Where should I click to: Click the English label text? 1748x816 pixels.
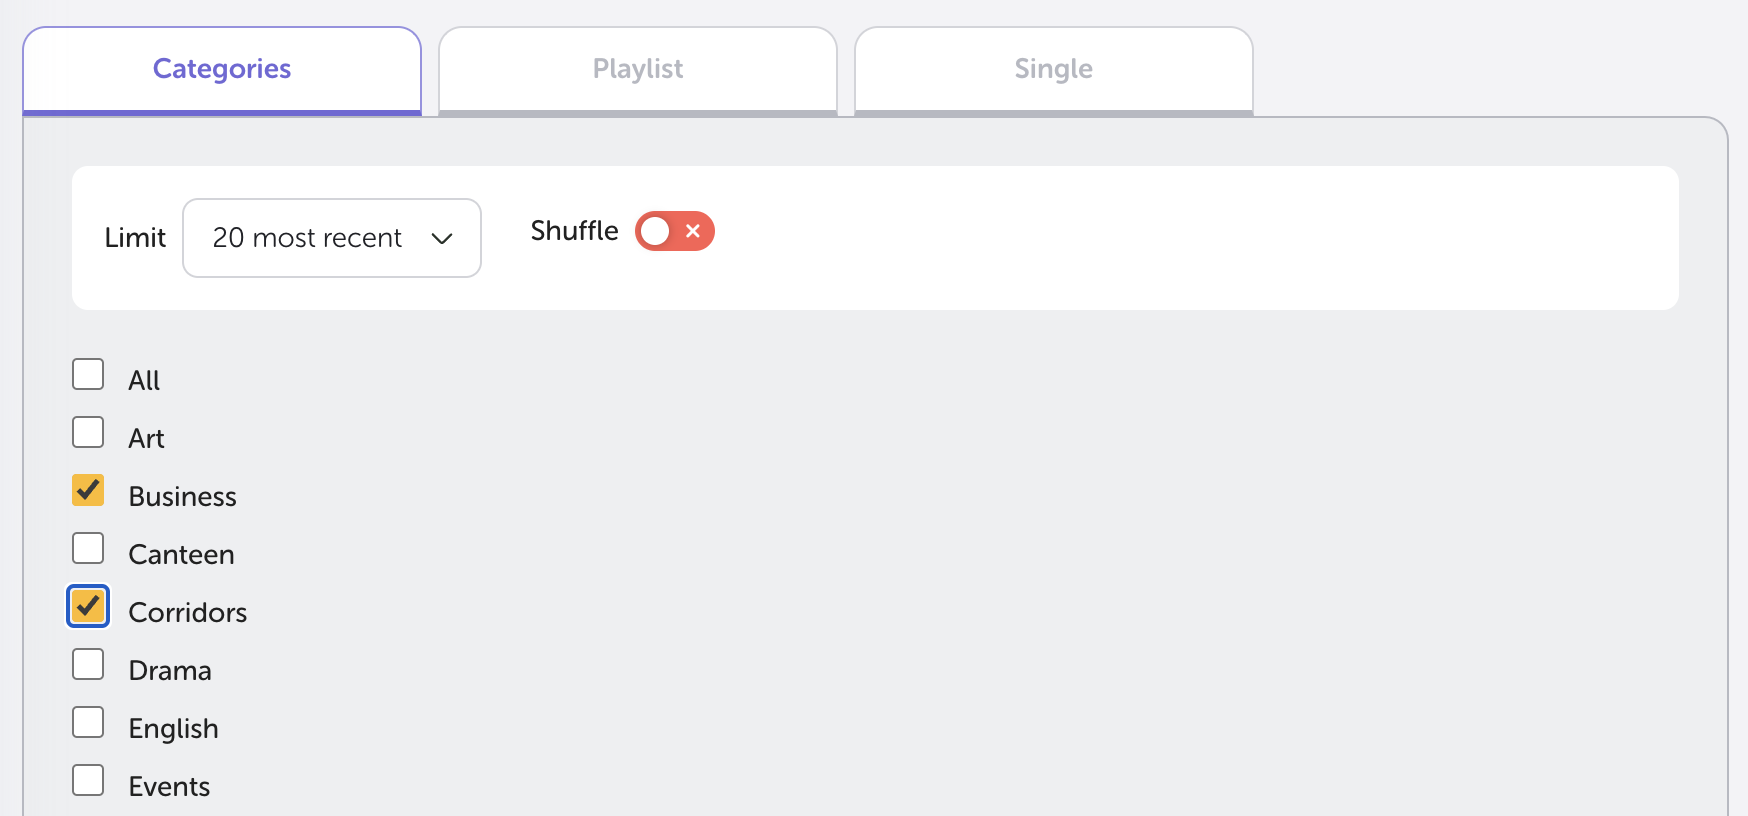pos(173,729)
